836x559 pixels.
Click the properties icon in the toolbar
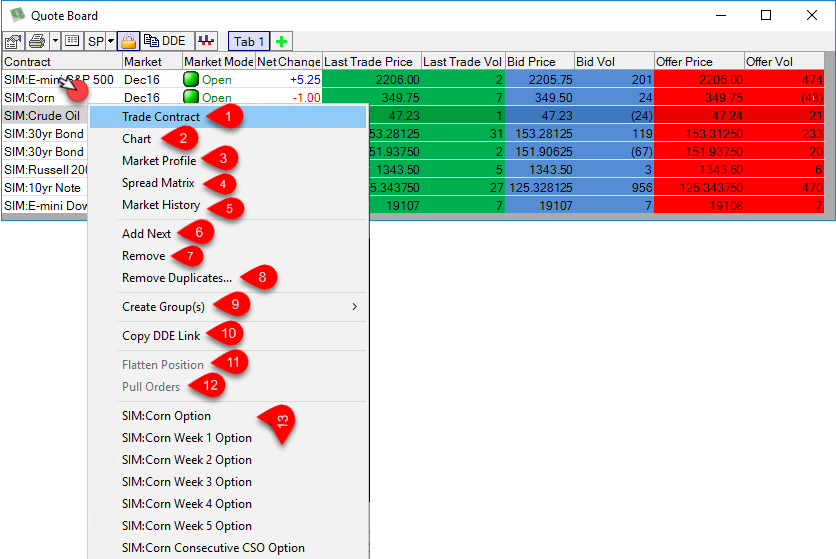click(13, 42)
